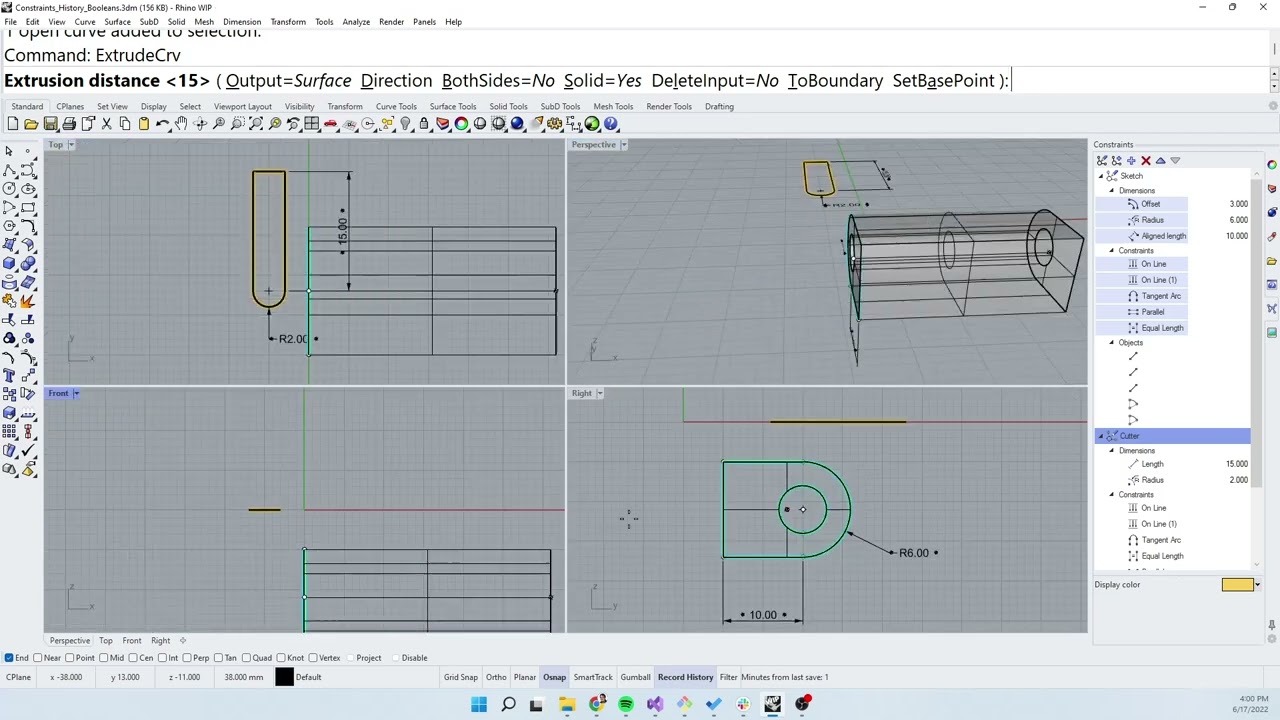Open the Solid menu
The image size is (1280, 720).
tap(176, 22)
